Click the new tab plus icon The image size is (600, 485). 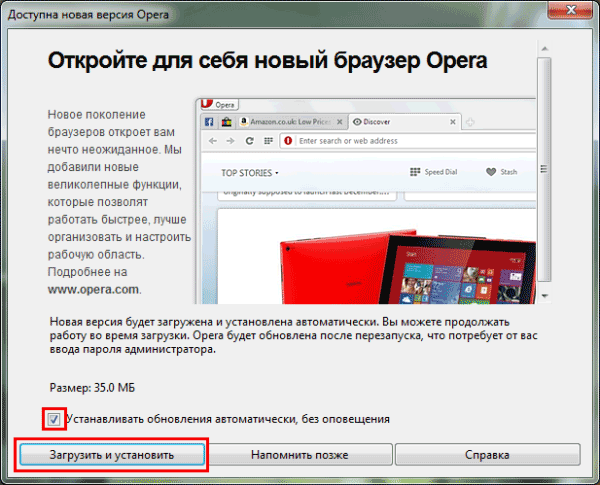click(x=470, y=122)
